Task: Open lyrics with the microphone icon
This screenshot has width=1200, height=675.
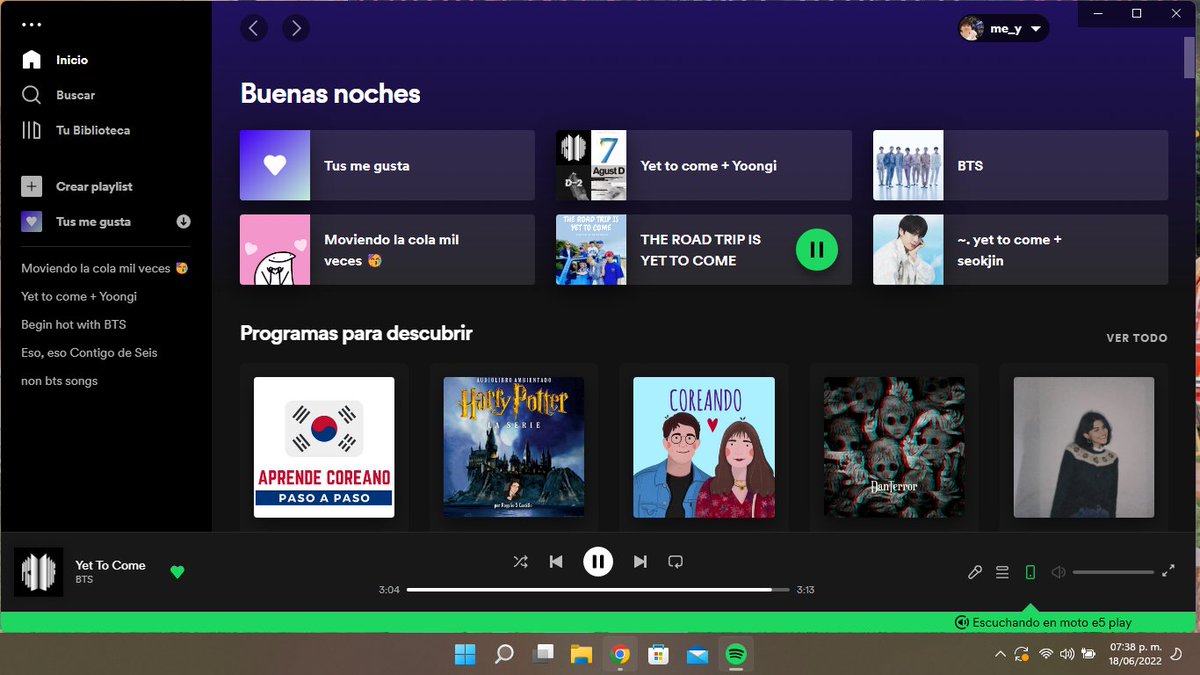Action: click(x=975, y=572)
